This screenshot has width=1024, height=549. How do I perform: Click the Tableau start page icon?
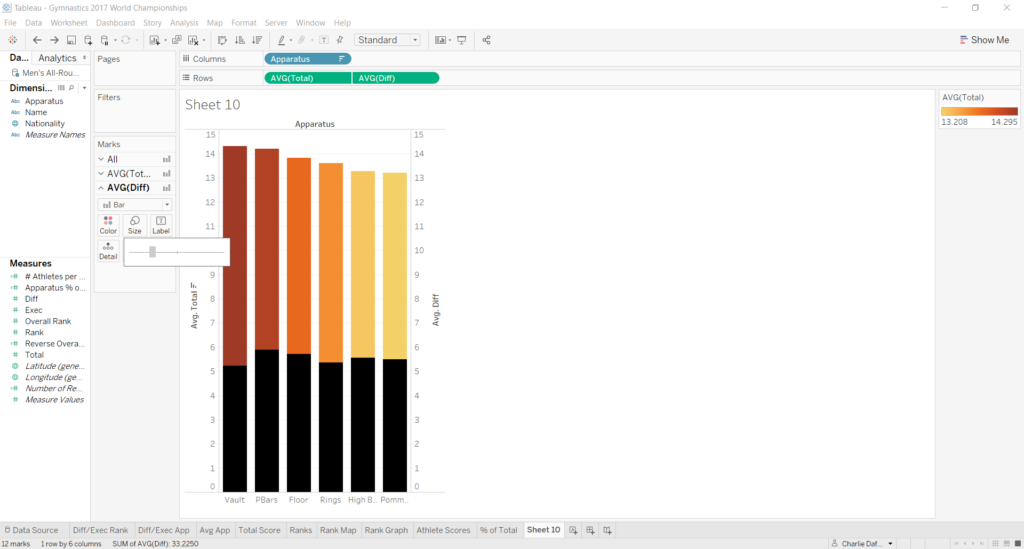[x=12, y=40]
